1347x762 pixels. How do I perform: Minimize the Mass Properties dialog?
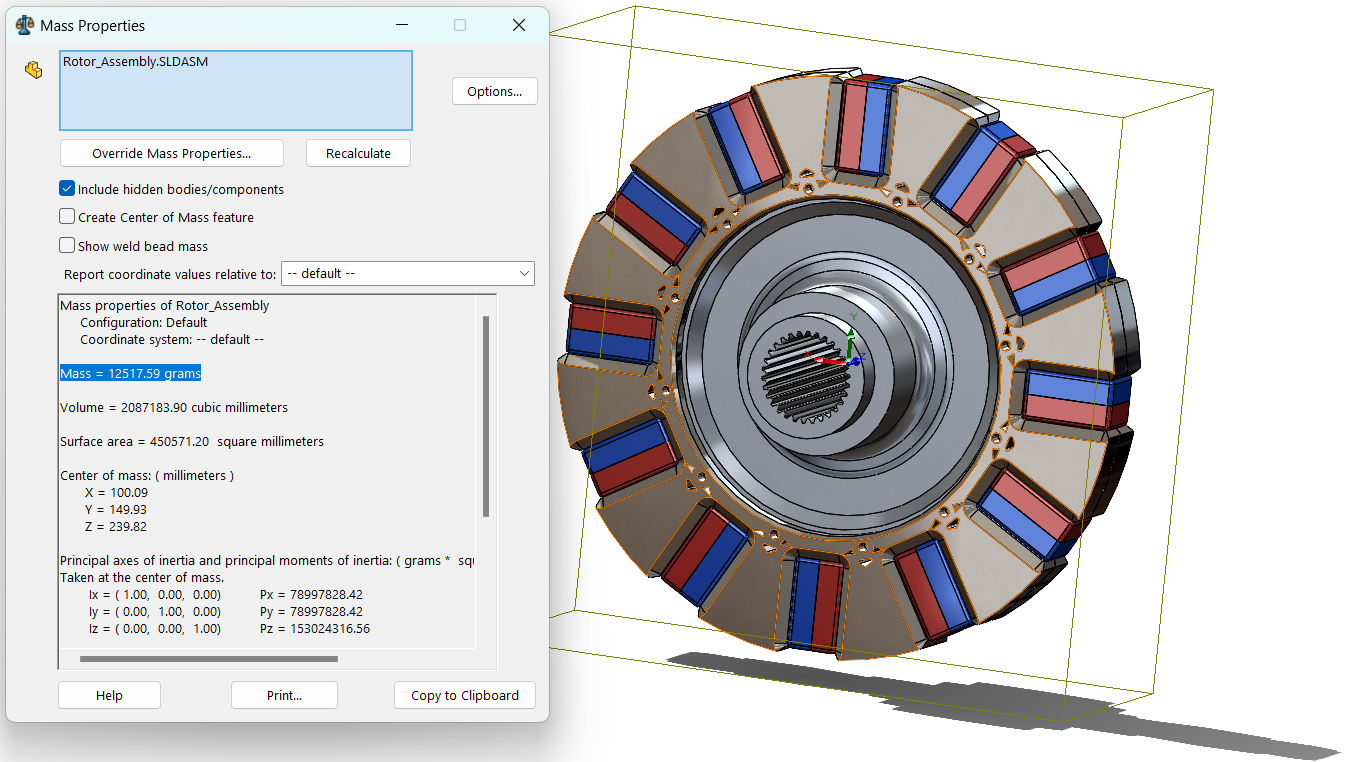pyautogui.click(x=401, y=25)
